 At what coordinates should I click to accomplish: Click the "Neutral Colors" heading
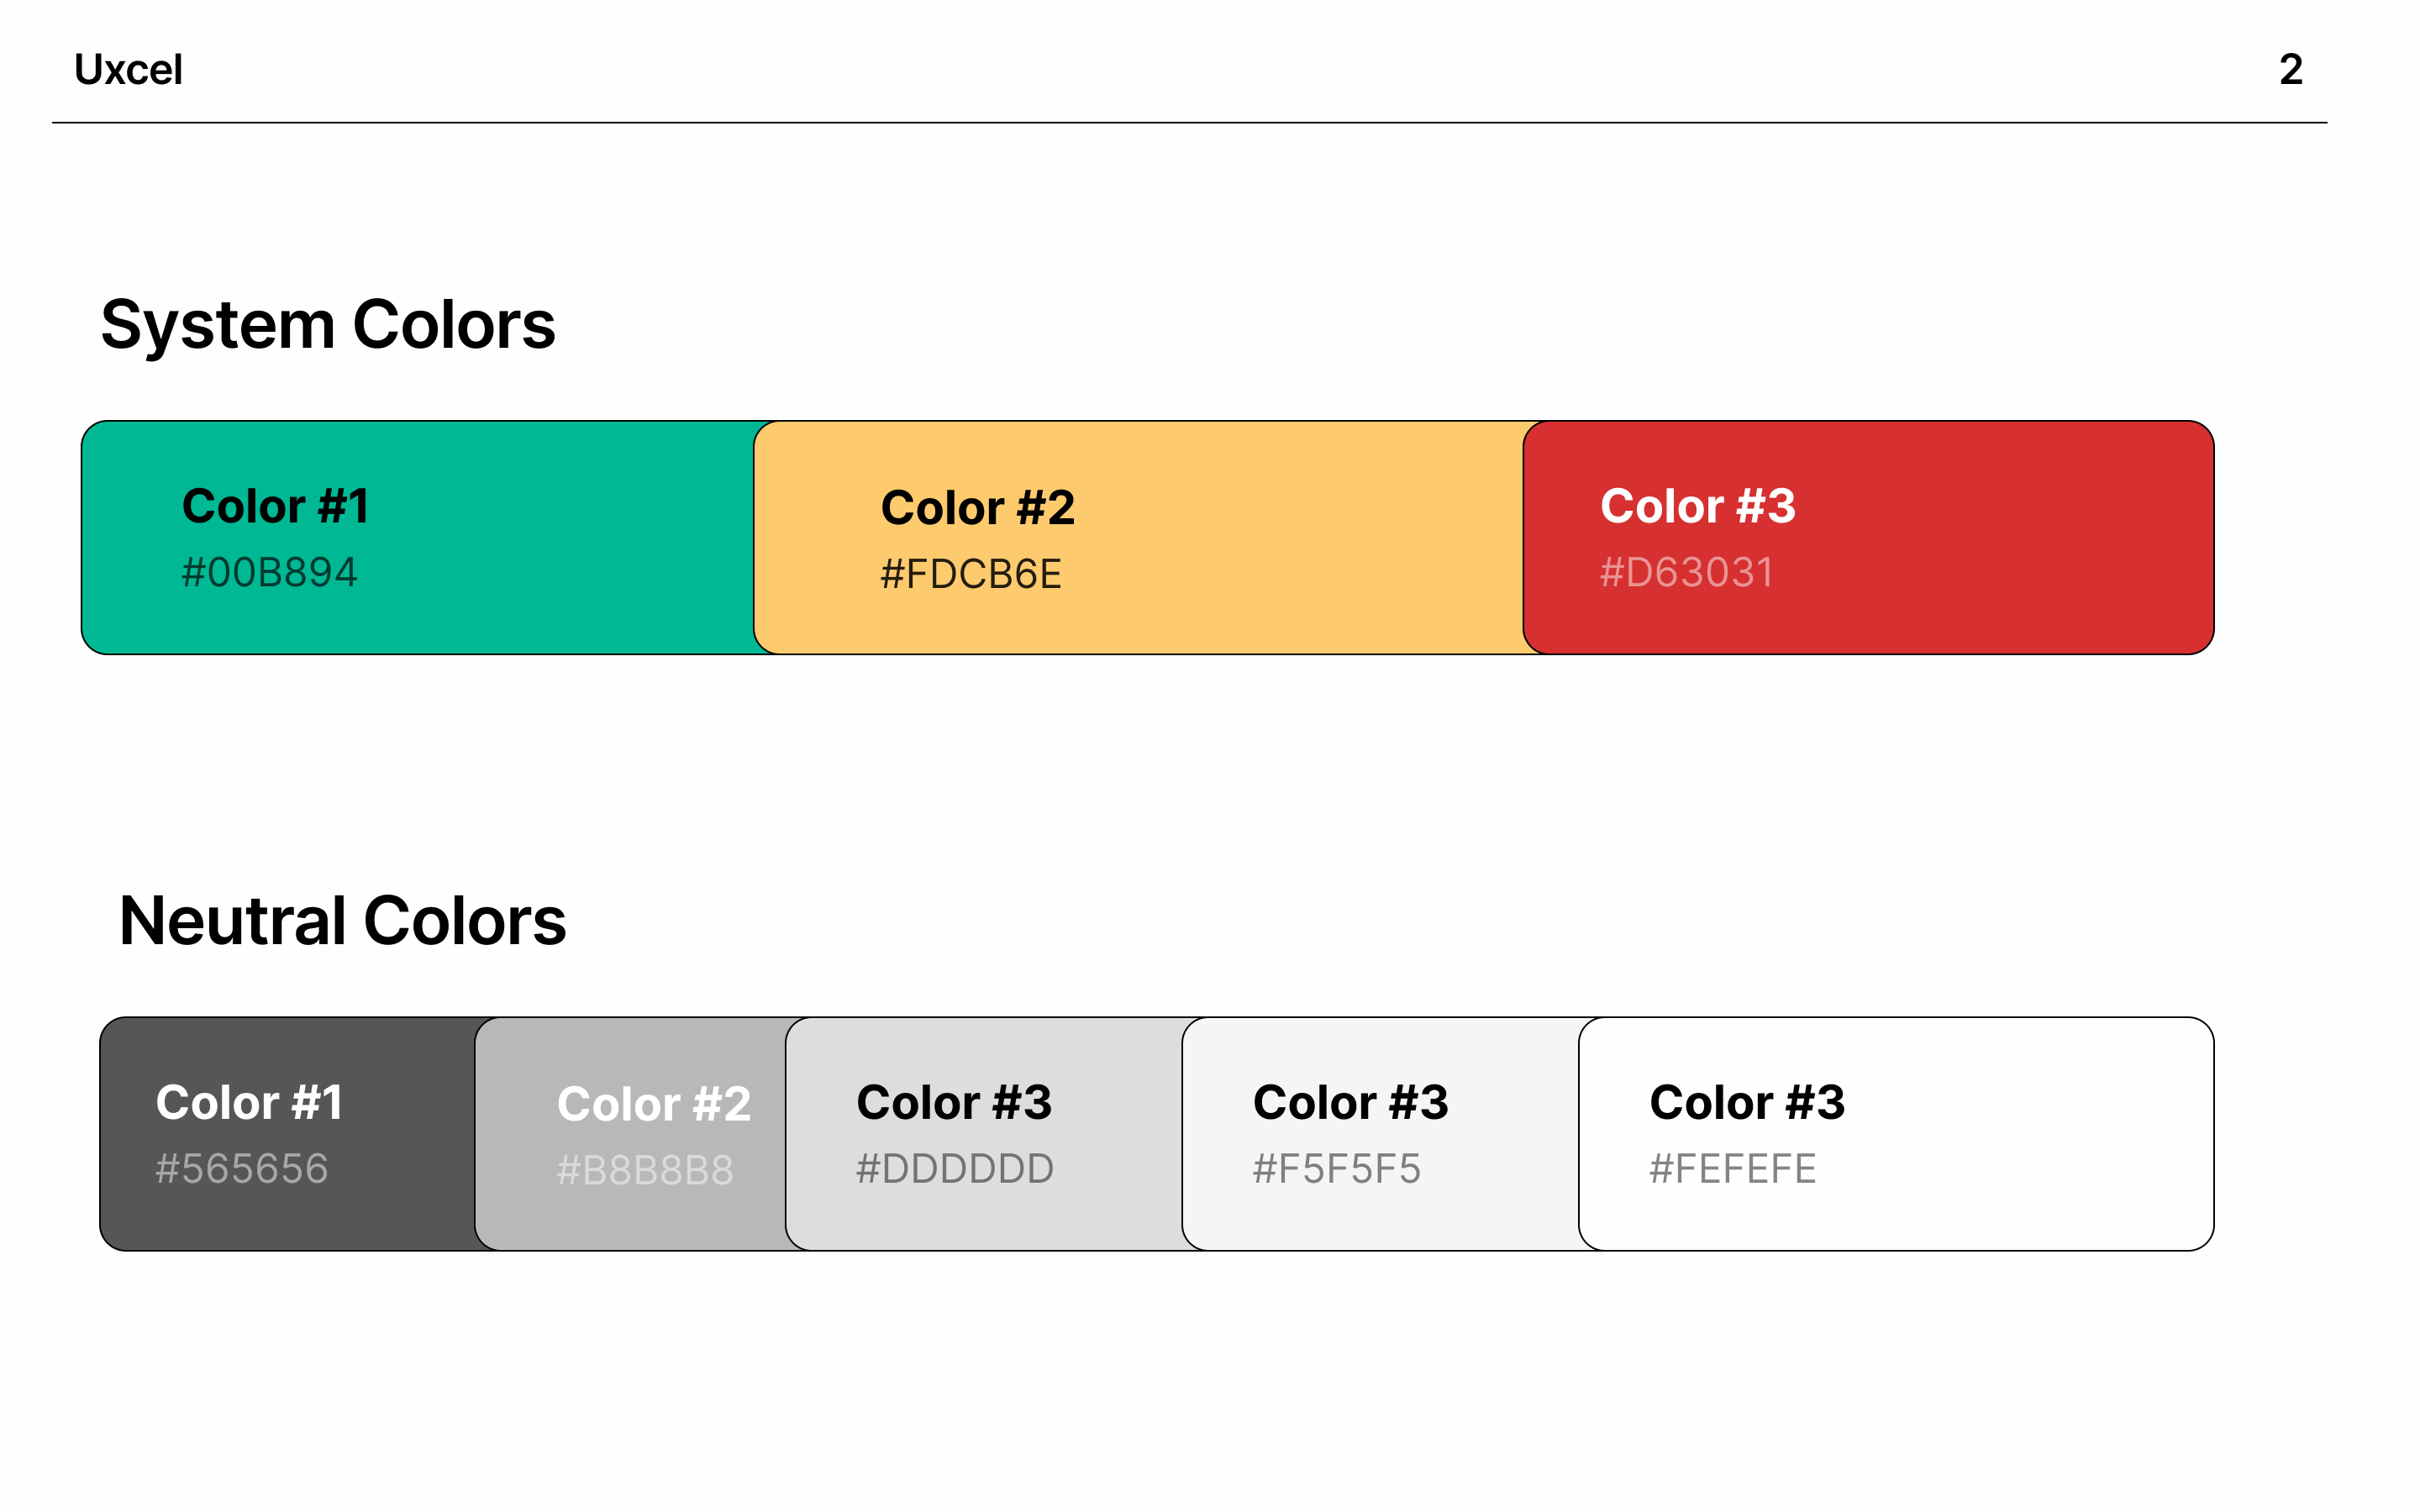click(x=342, y=921)
